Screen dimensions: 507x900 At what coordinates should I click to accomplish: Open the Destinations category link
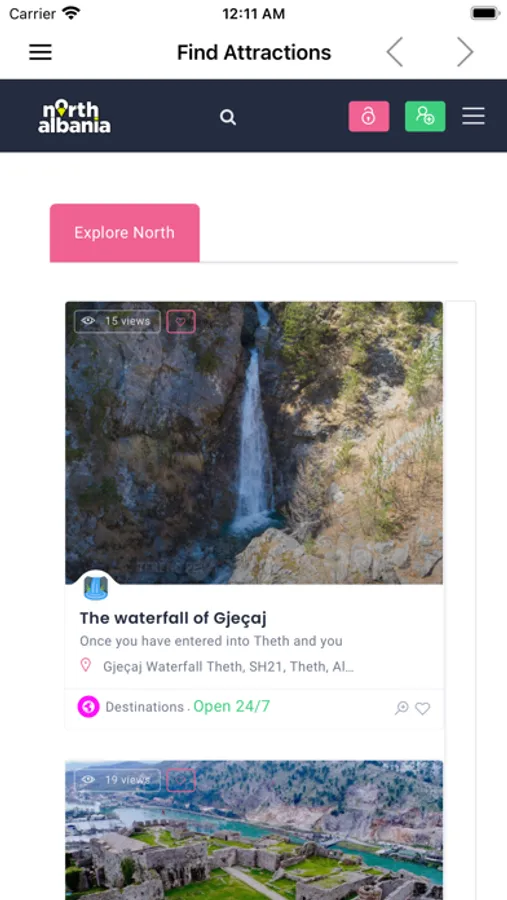[144, 707]
